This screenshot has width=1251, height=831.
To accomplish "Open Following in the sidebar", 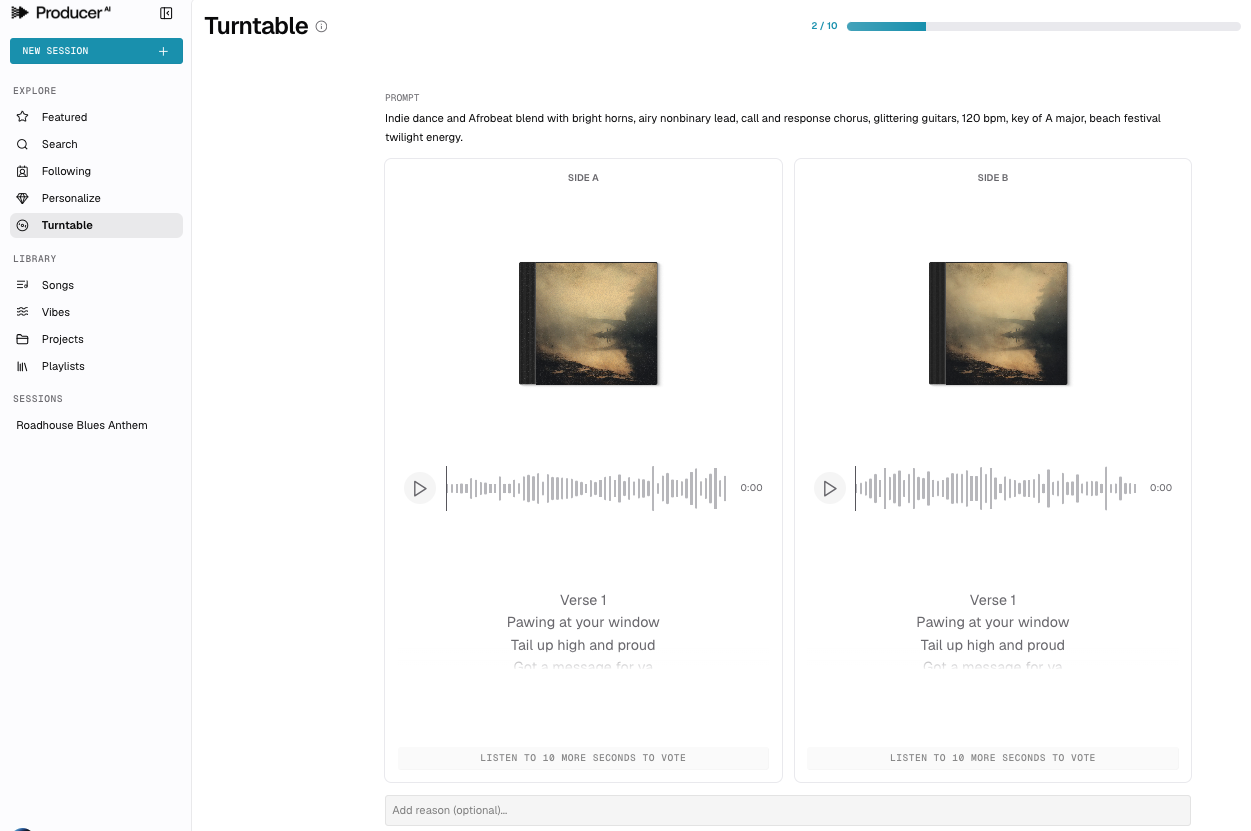I will tap(66, 171).
